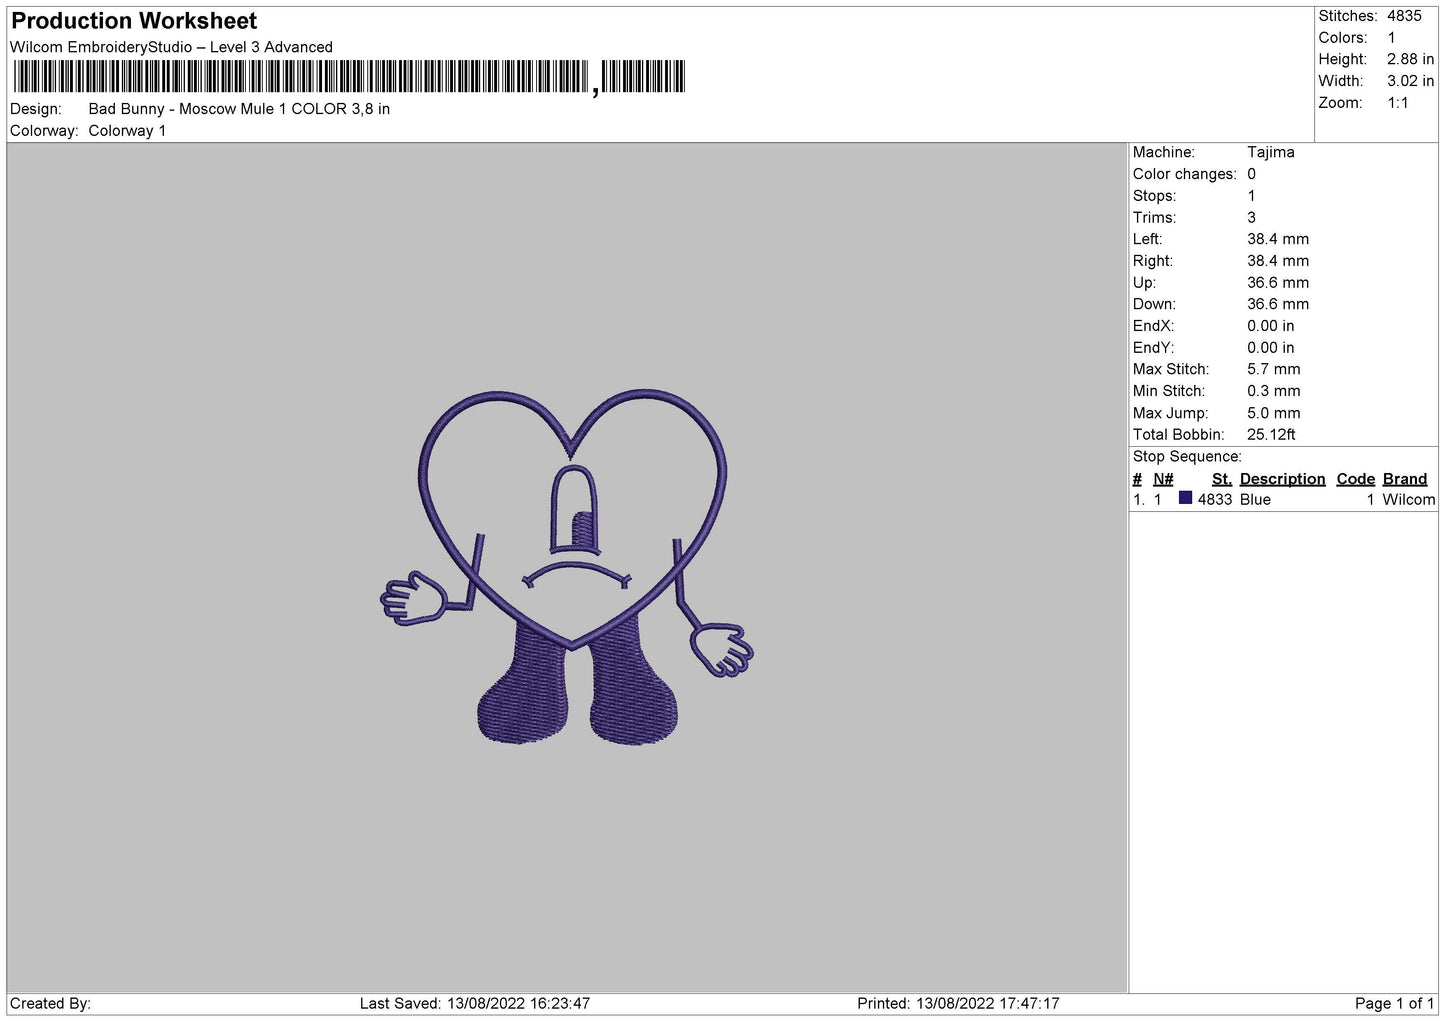The height and width of the screenshot is (1021, 1445).
Task: Select the heart embroidery design preview
Action: click(x=568, y=567)
